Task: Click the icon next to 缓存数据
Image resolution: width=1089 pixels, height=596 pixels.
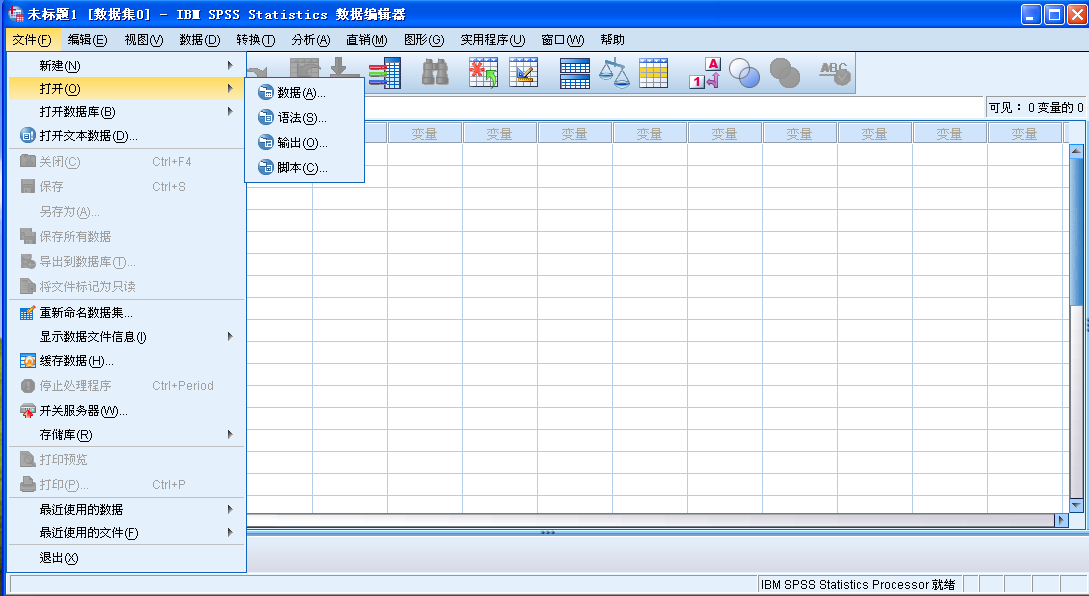Action: (28, 361)
